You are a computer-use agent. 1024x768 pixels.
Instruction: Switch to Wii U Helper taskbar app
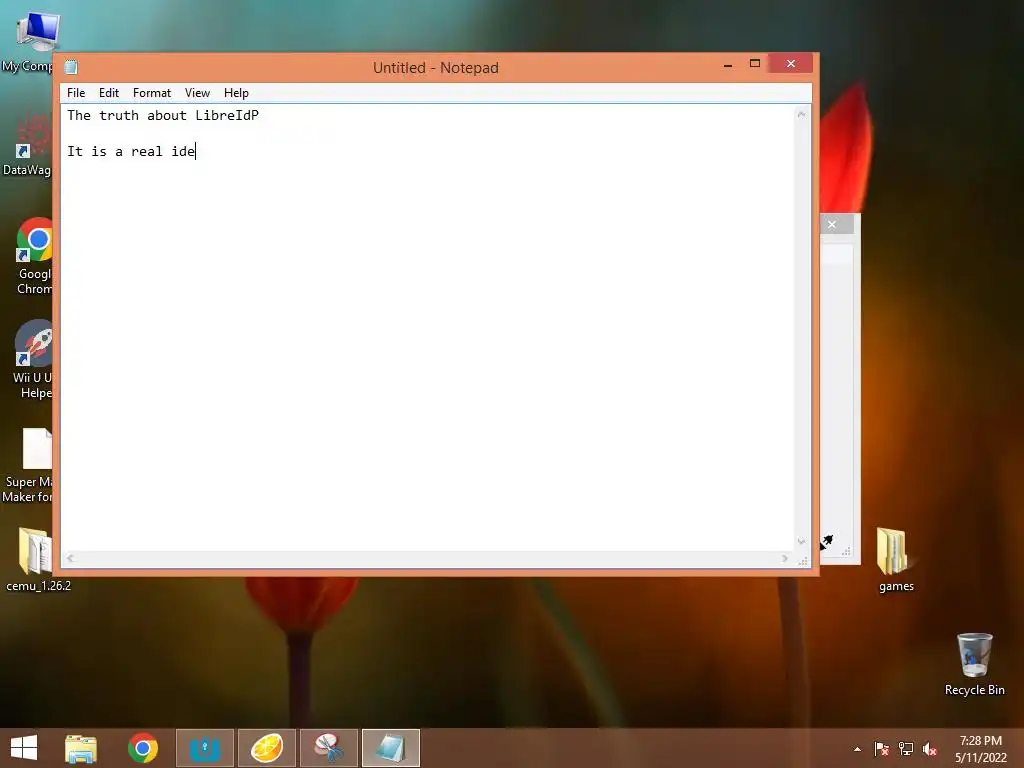(205, 748)
